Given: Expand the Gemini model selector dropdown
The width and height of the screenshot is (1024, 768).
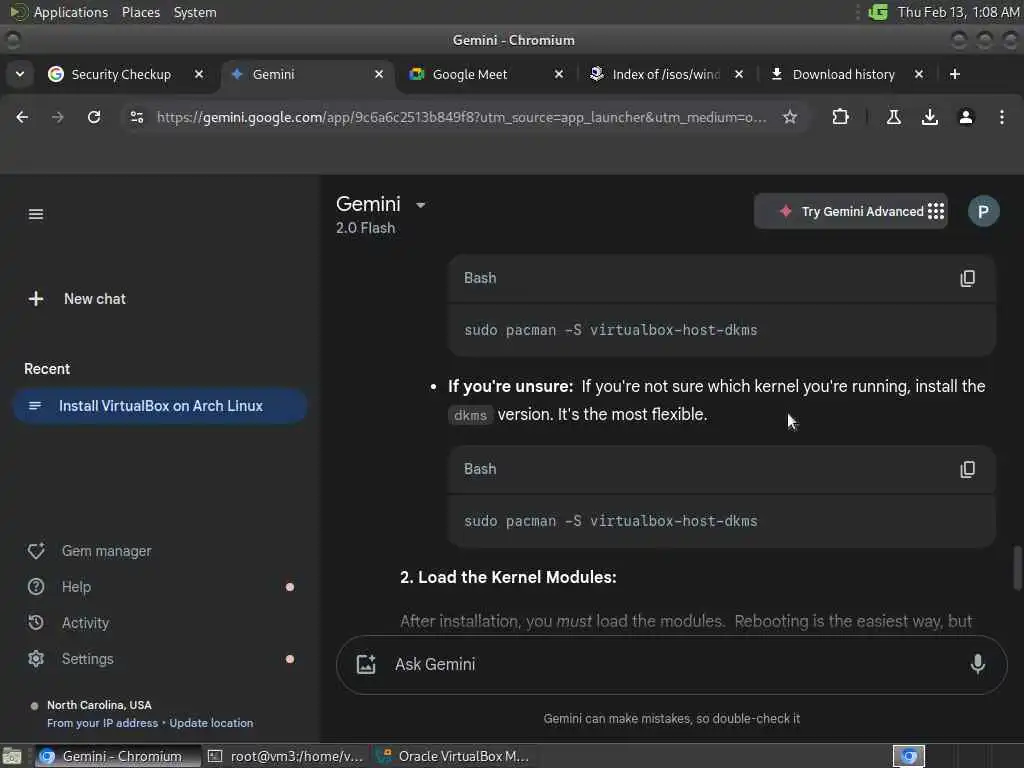Looking at the screenshot, I should 421,205.
